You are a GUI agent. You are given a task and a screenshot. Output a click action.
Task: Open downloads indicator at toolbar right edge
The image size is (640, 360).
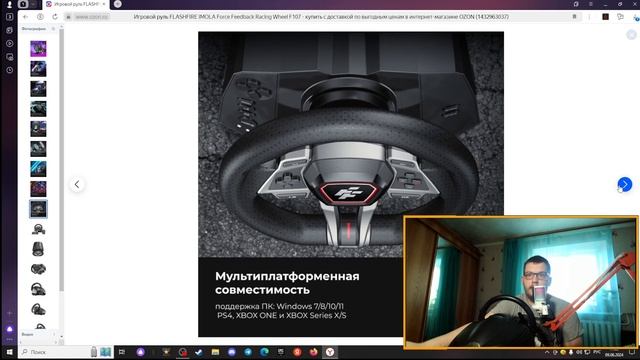coord(636,17)
